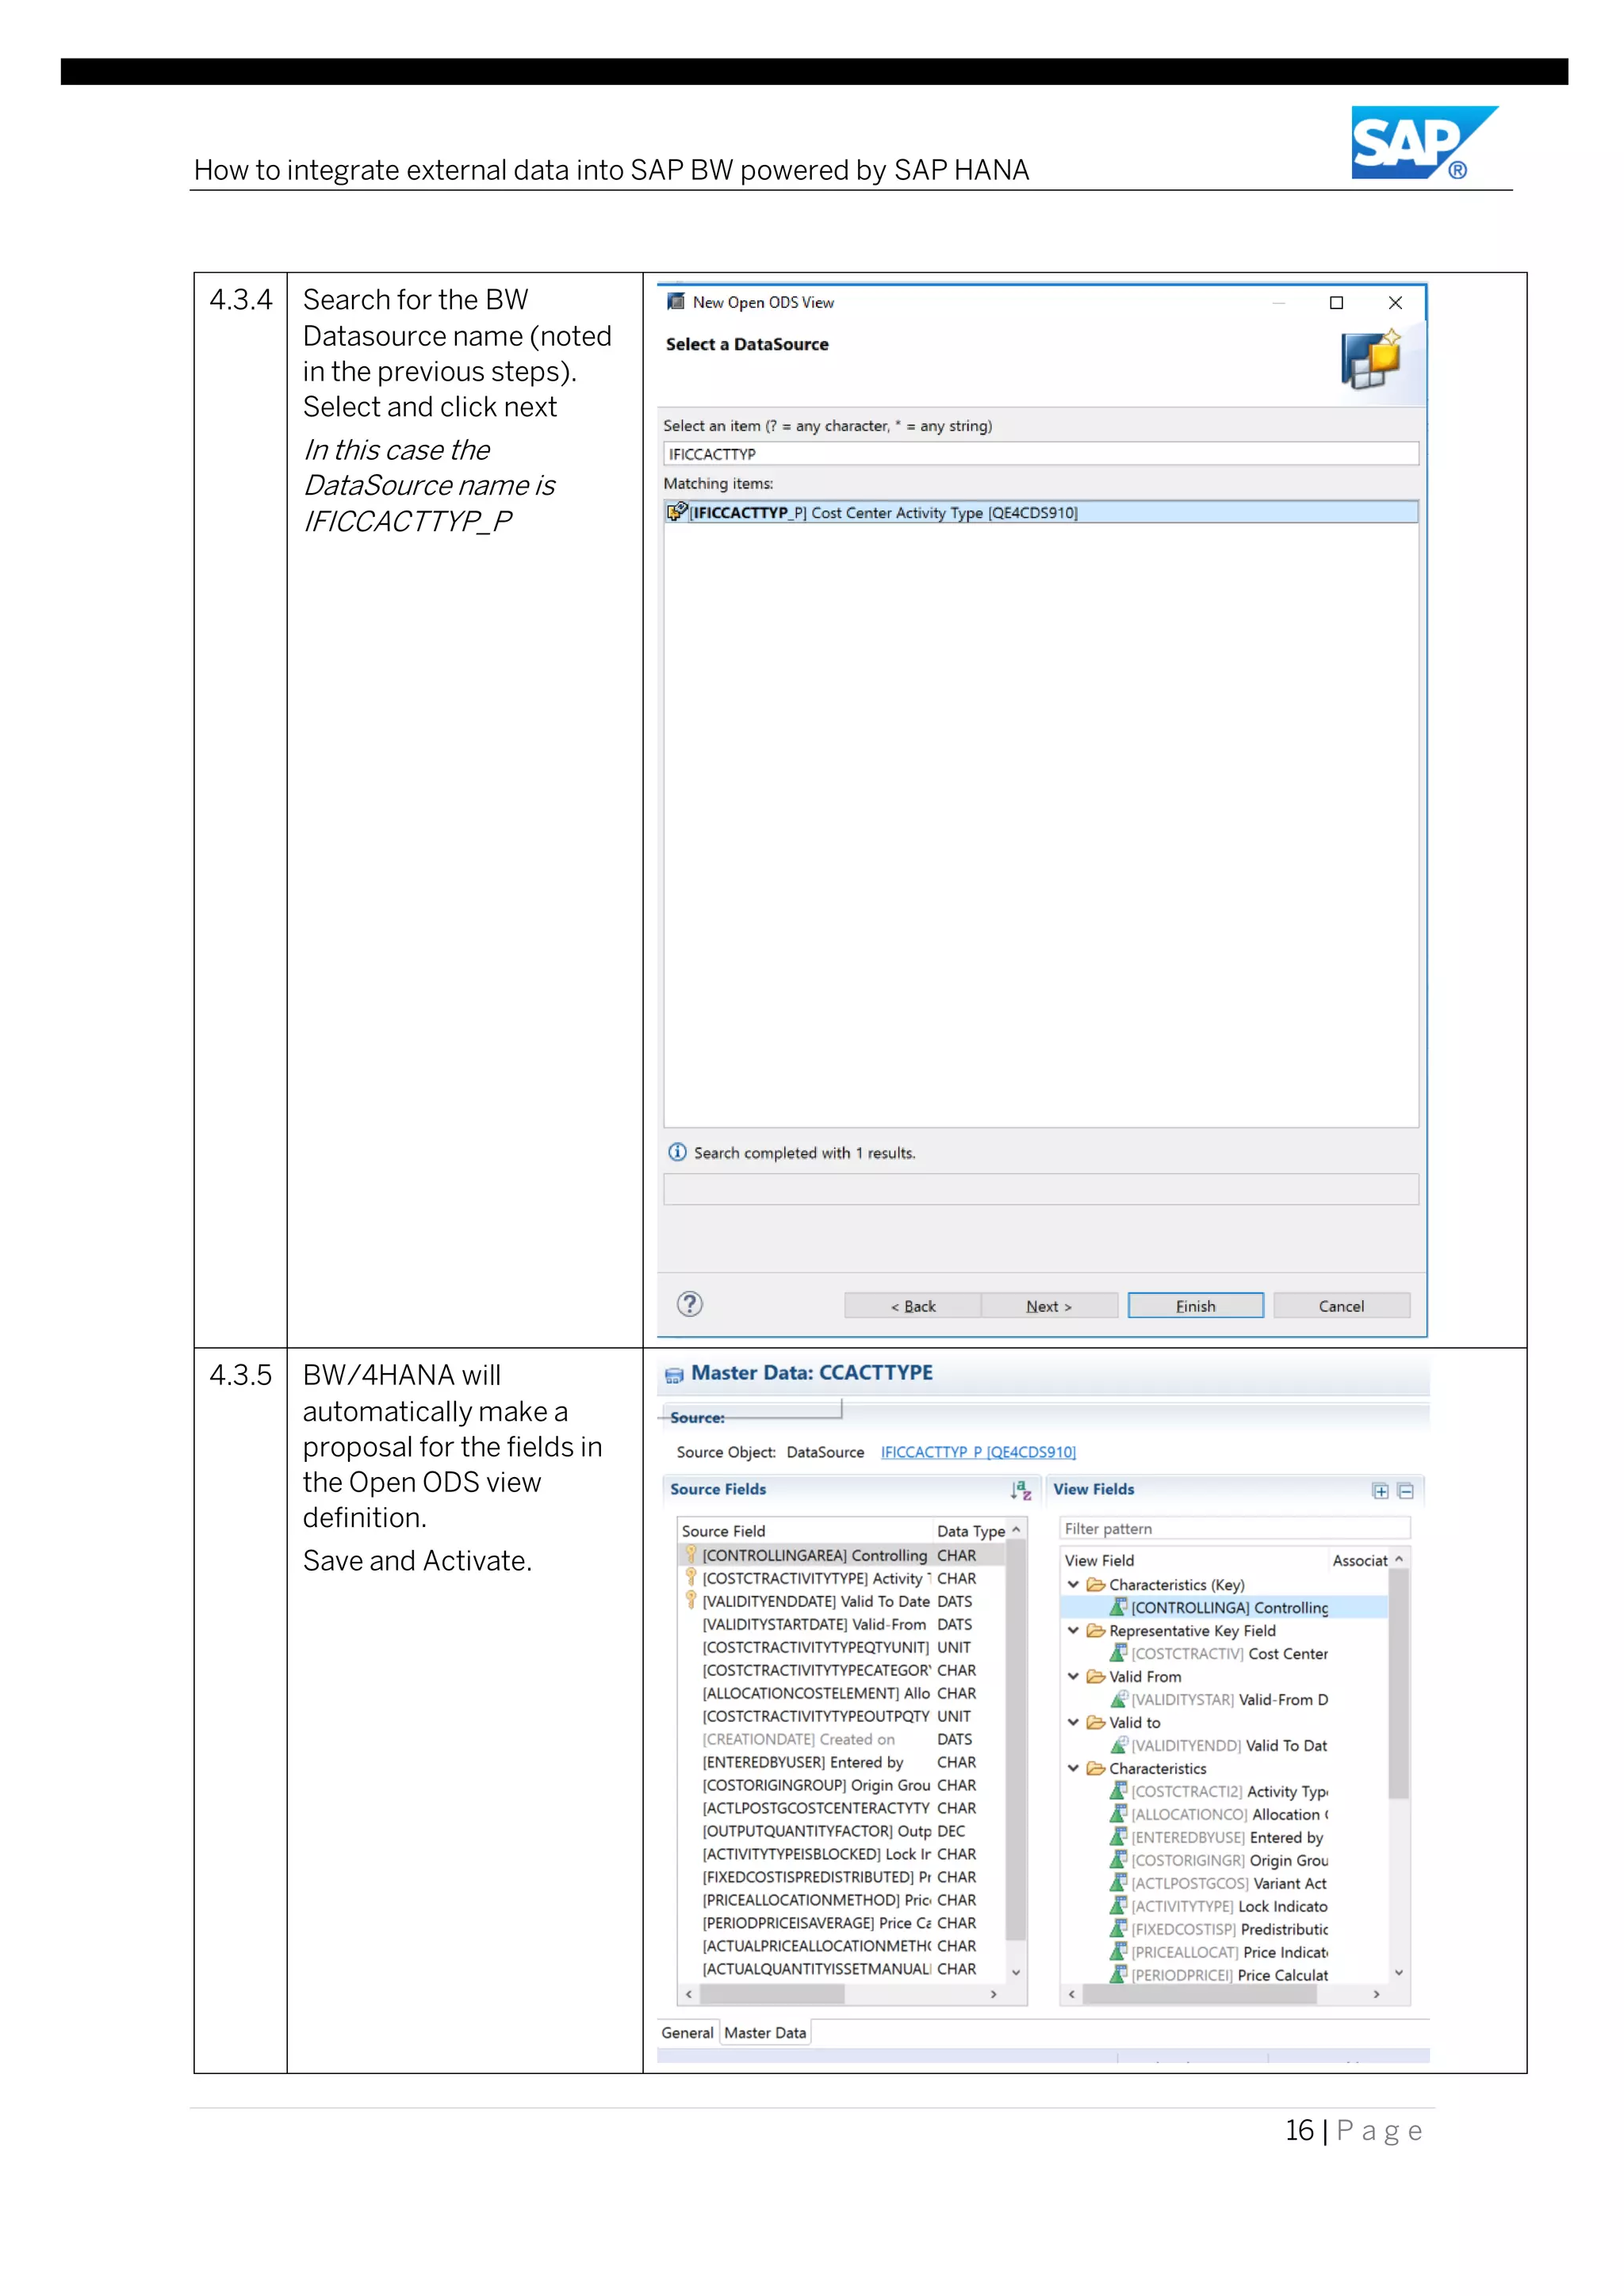1624x2296 pixels.
Task: Collapse the Characteristics tree node
Action: click(1073, 1769)
